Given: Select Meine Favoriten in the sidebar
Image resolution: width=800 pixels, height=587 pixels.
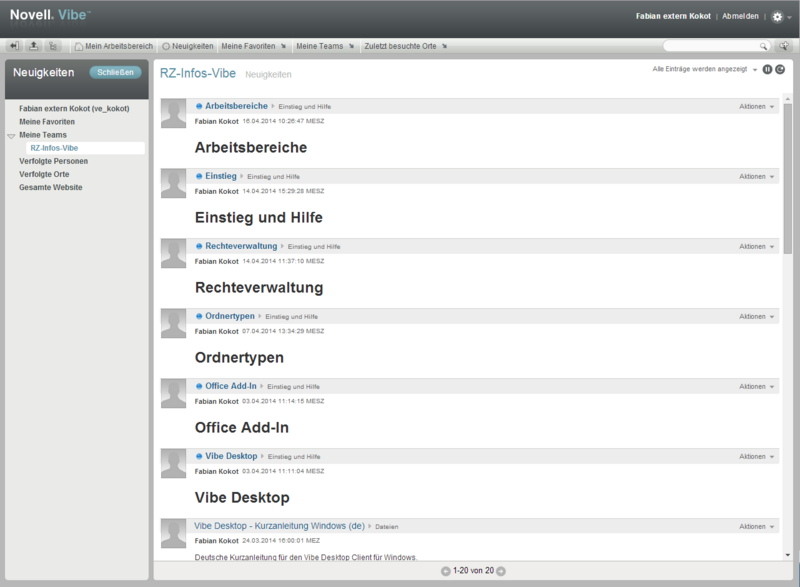Looking at the screenshot, I should [x=47, y=122].
